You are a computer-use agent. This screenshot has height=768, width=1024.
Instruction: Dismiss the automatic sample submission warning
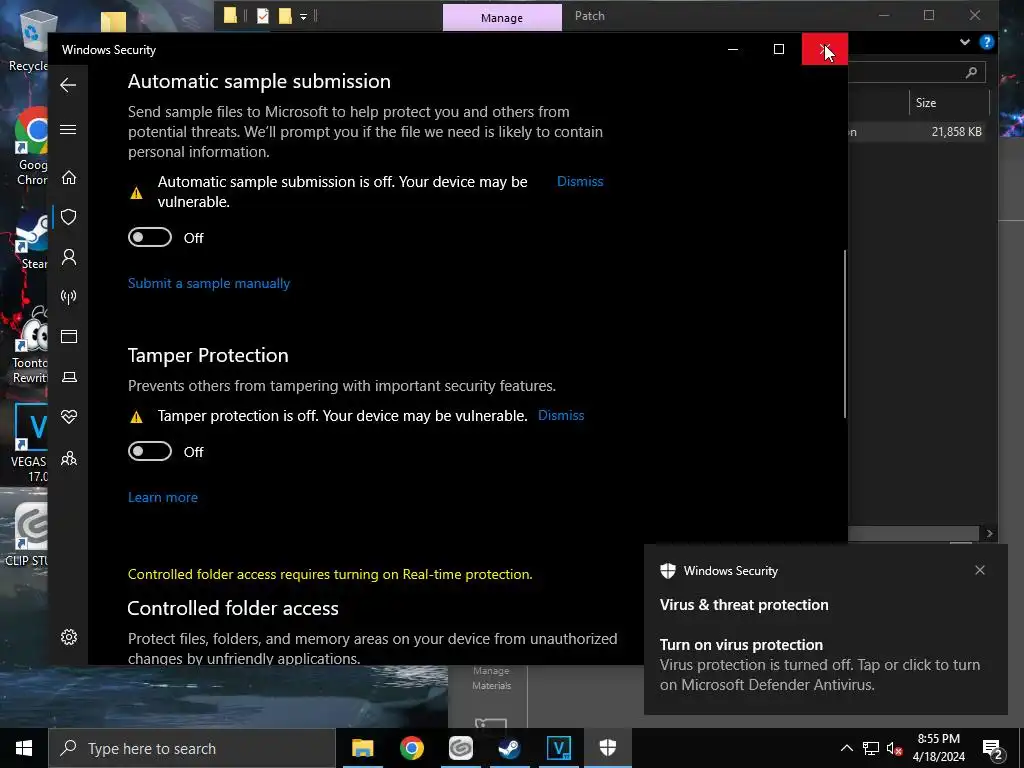[580, 182]
